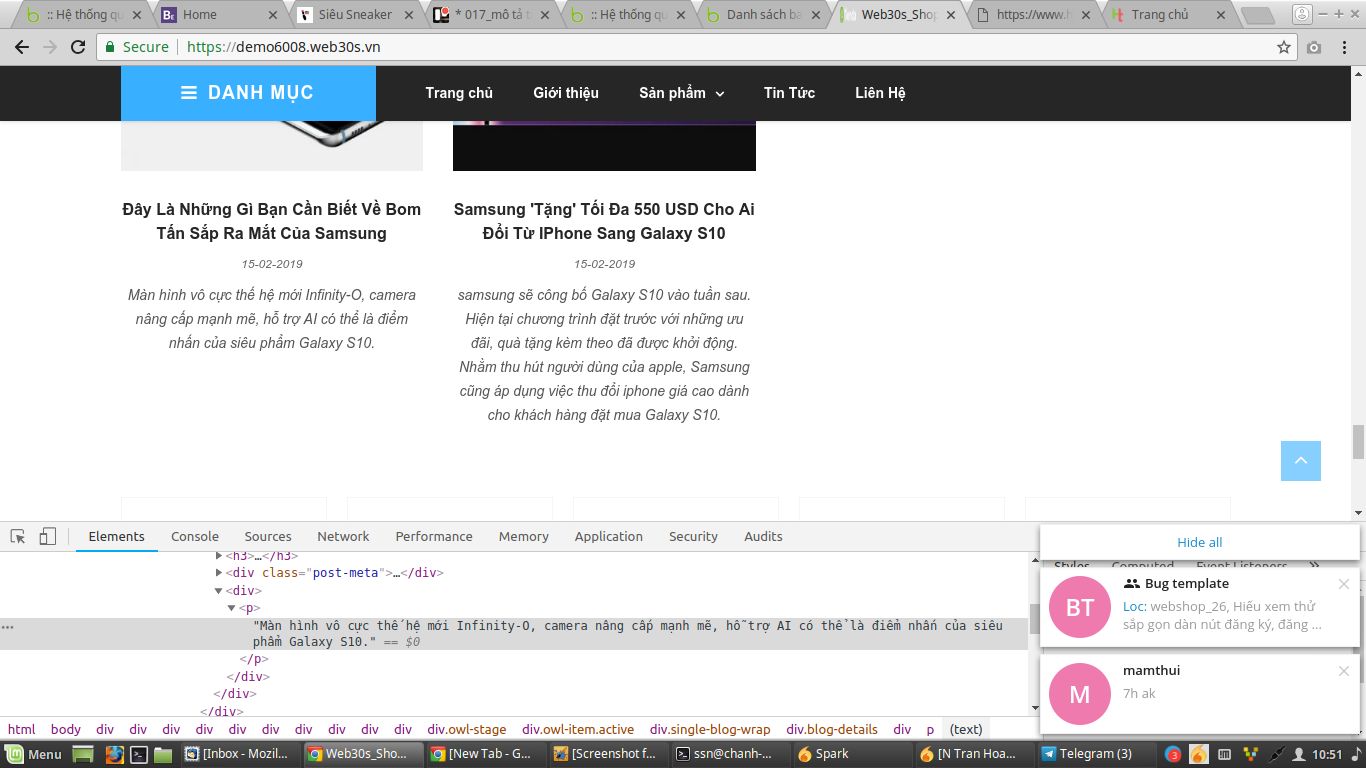Open the new tab button
This screenshot has height=768, width=1366.
click(x=1257, y=15)
